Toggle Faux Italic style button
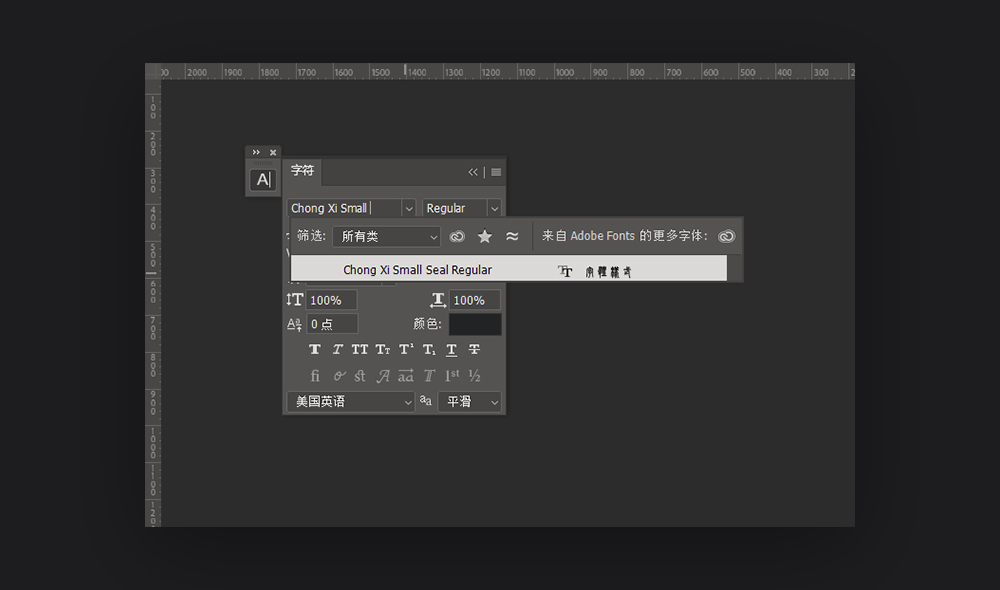The height and width of the screenshot is (590, 1000). [337, 350]
